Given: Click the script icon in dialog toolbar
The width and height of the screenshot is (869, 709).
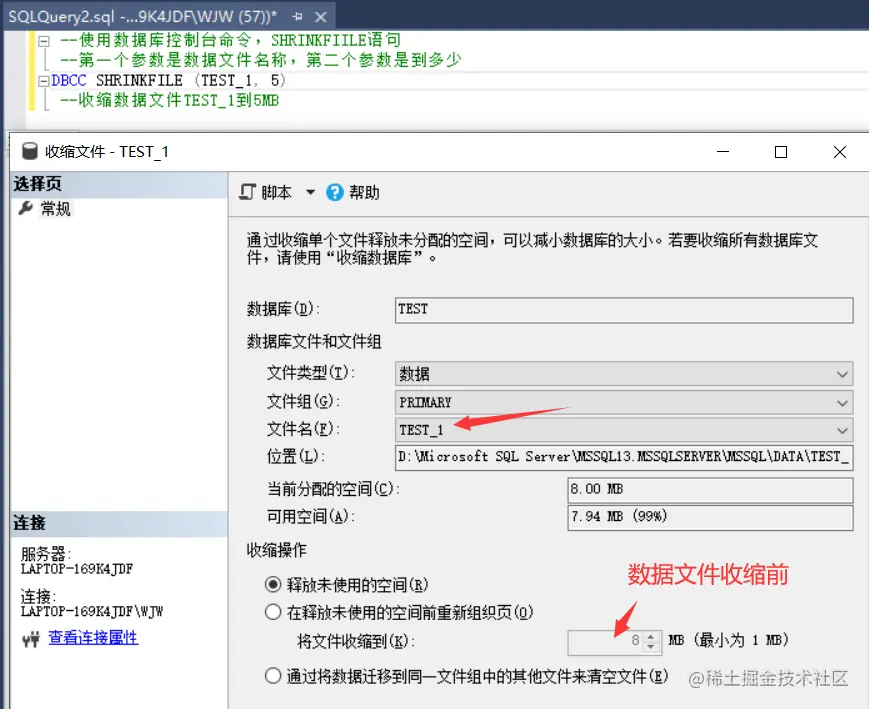Looking at the screenshot, I should click(247, 192).
